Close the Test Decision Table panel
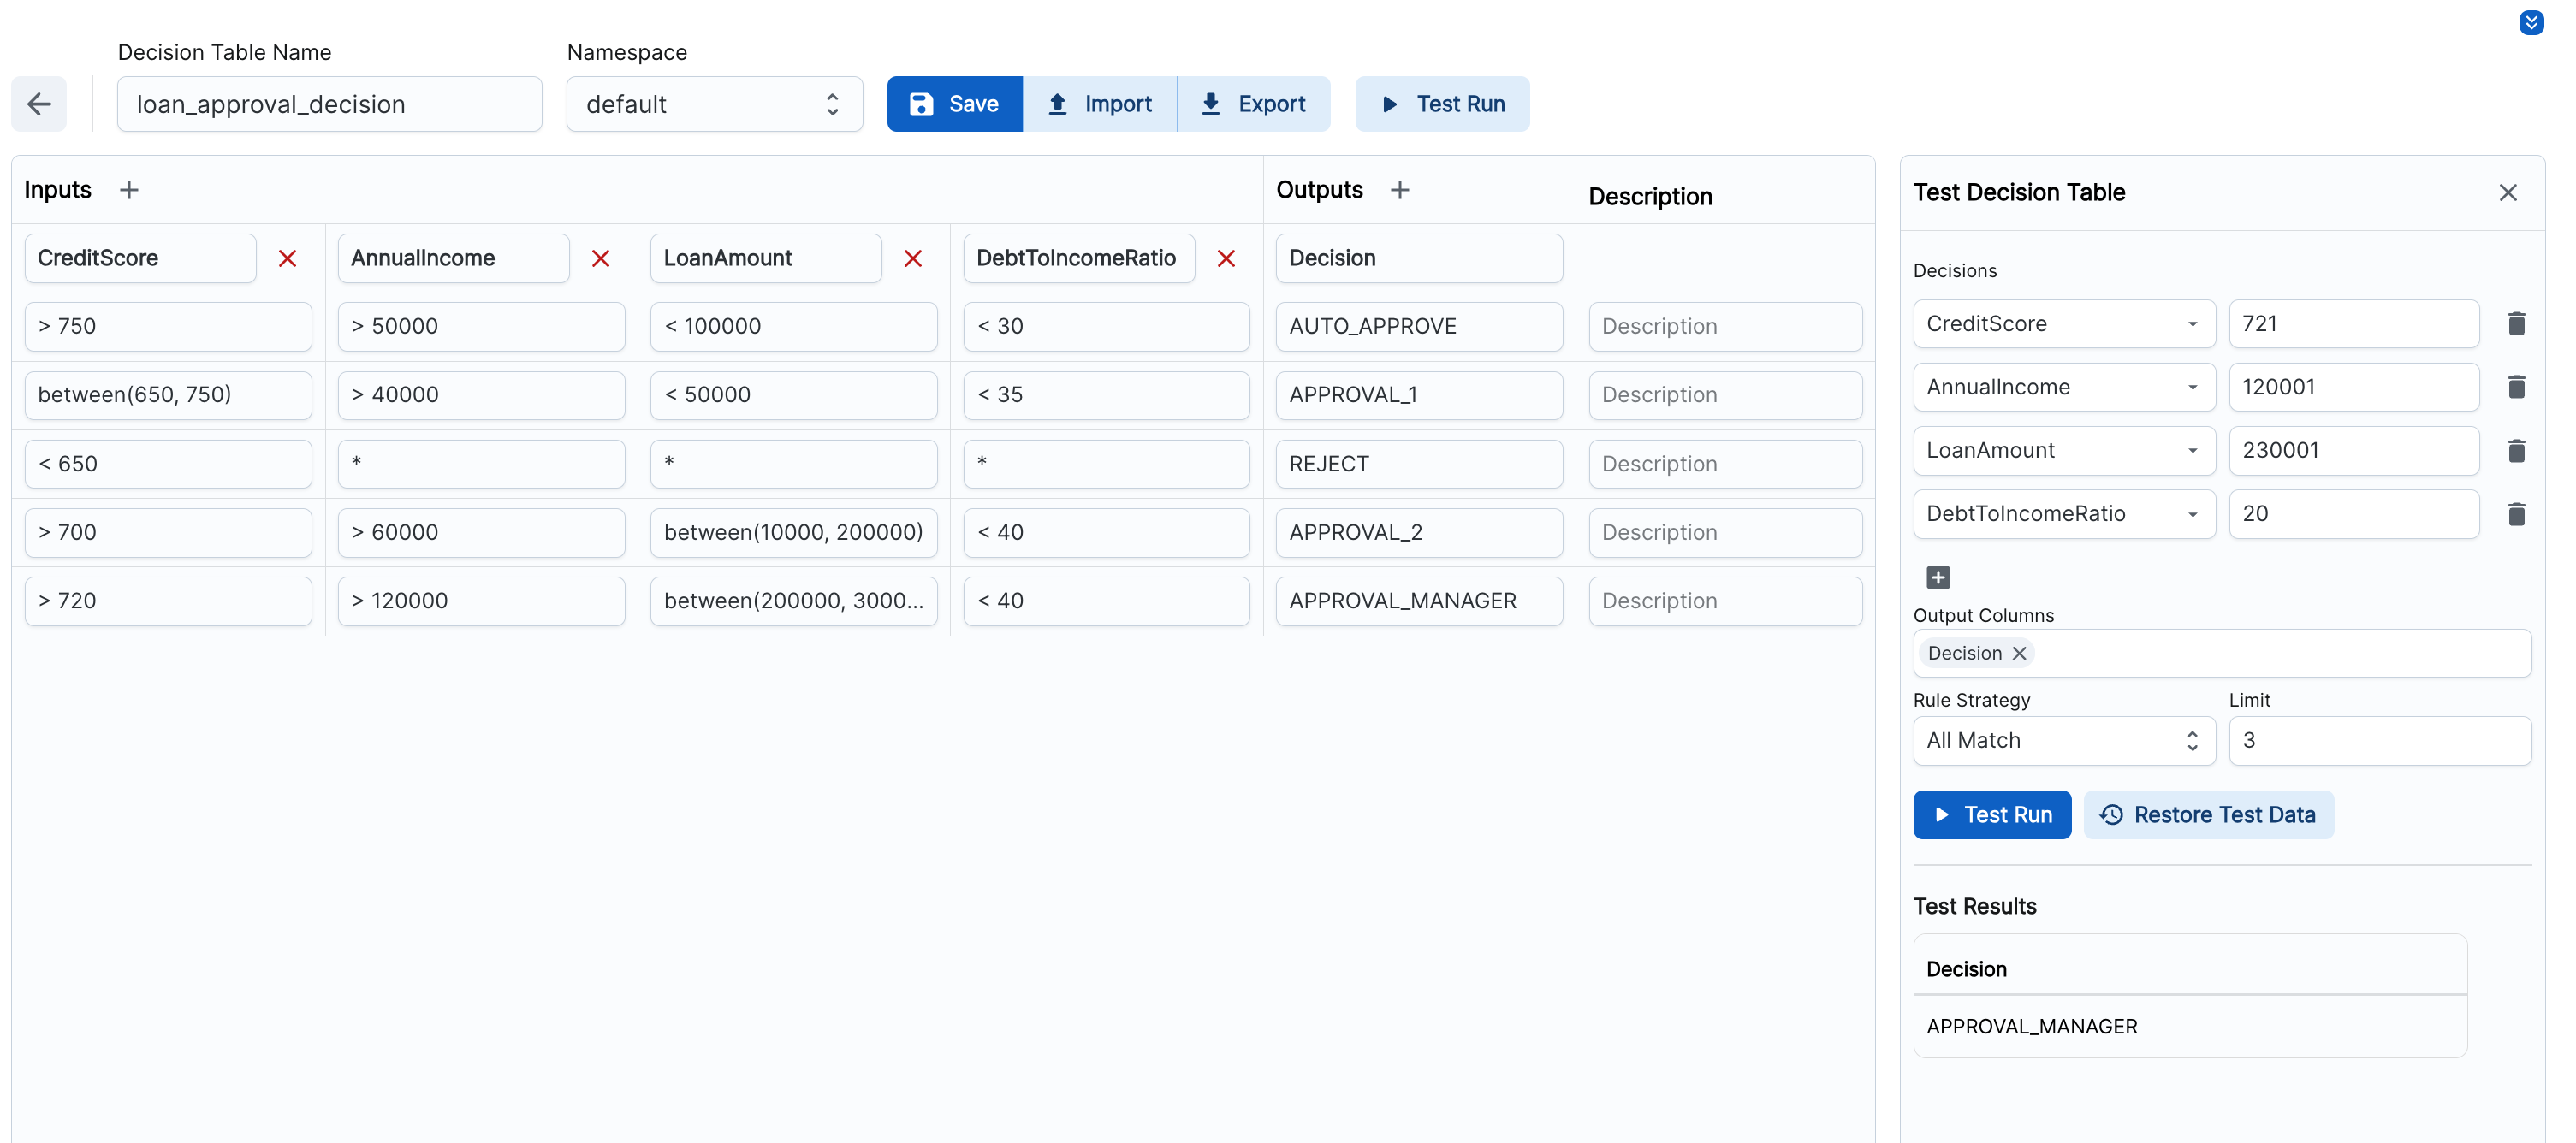Viewport: 2576px width, 1143px height. pyautogui.click(x=2508, y=192)
